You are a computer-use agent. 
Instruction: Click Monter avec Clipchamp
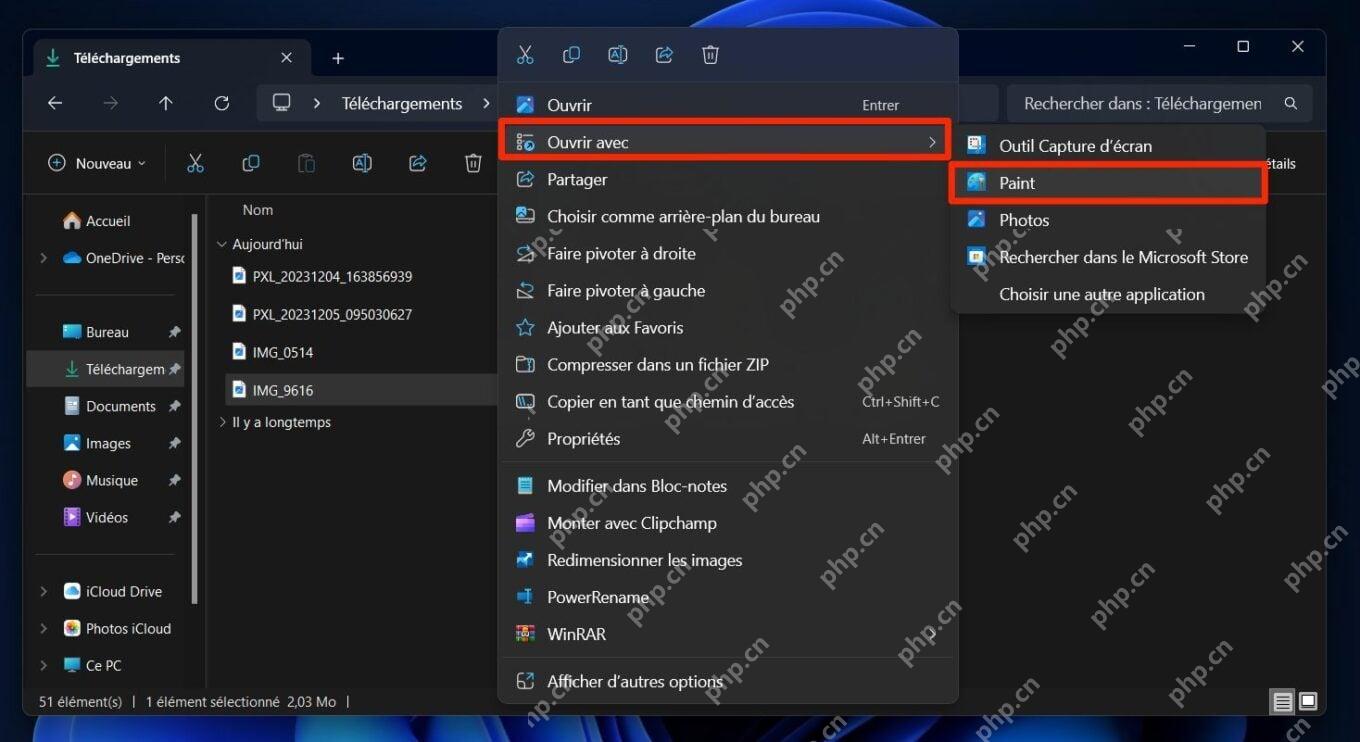728,523
